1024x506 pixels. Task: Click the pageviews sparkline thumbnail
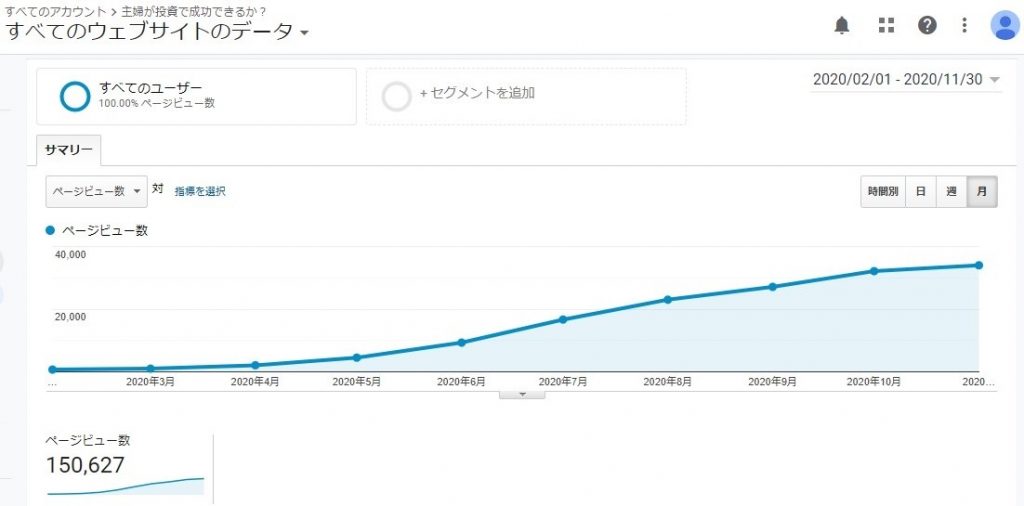point(125,486)
